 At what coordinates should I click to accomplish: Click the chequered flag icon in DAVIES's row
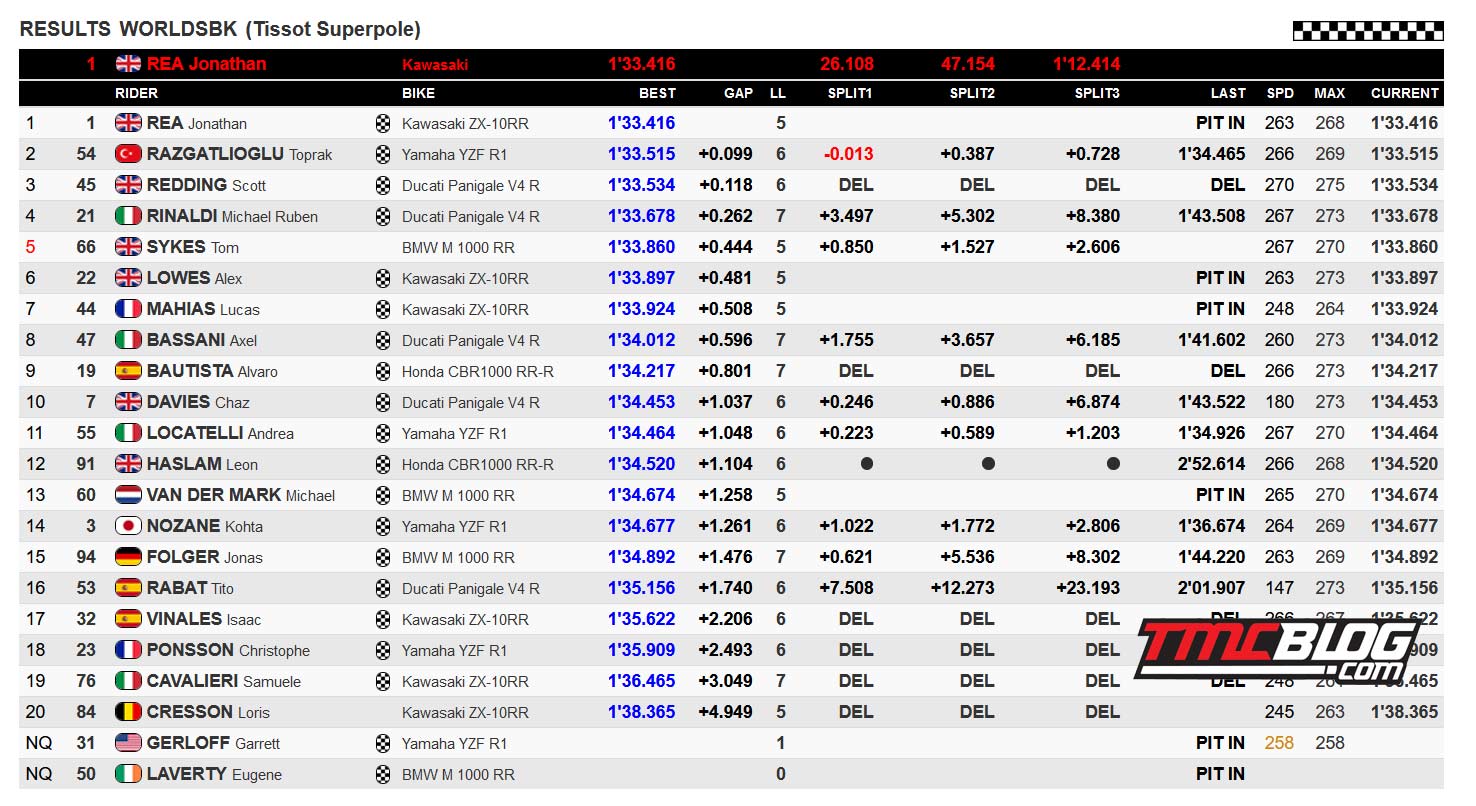[x=383, y=402]
